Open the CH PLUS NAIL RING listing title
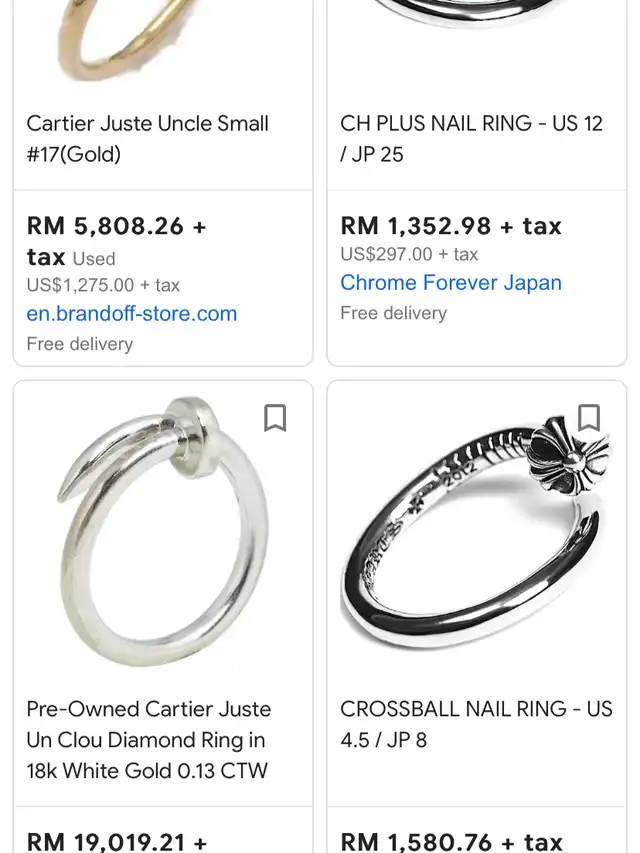Image resolution: width=640 pixels, height=853 pixels. tap(471, 139)
